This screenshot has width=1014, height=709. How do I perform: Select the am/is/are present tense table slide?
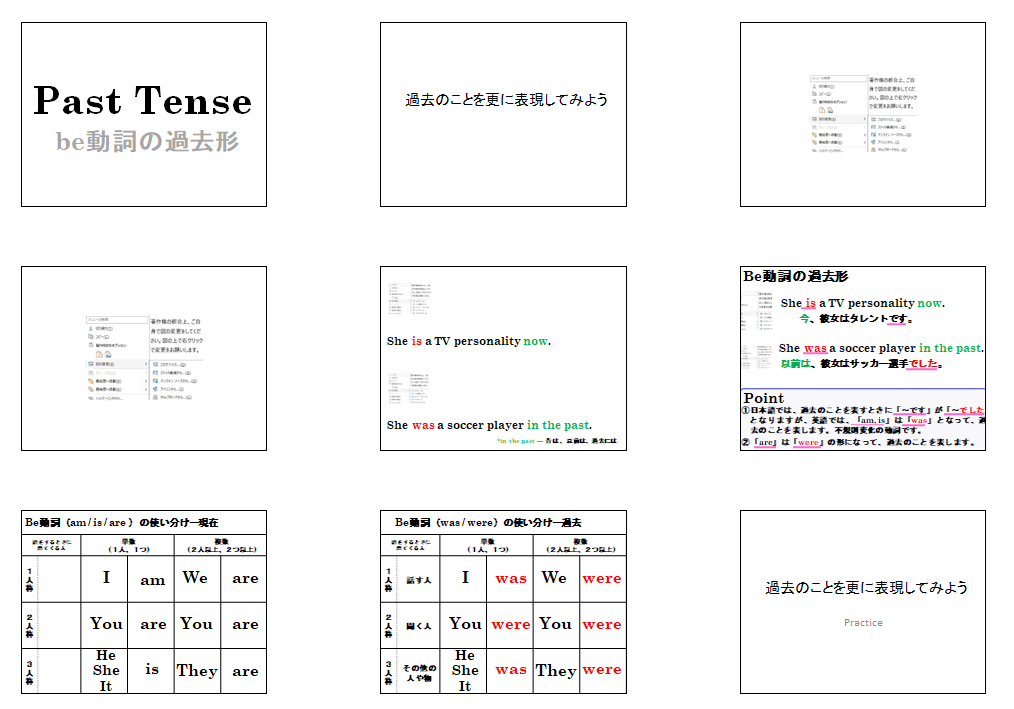[144, 602]
